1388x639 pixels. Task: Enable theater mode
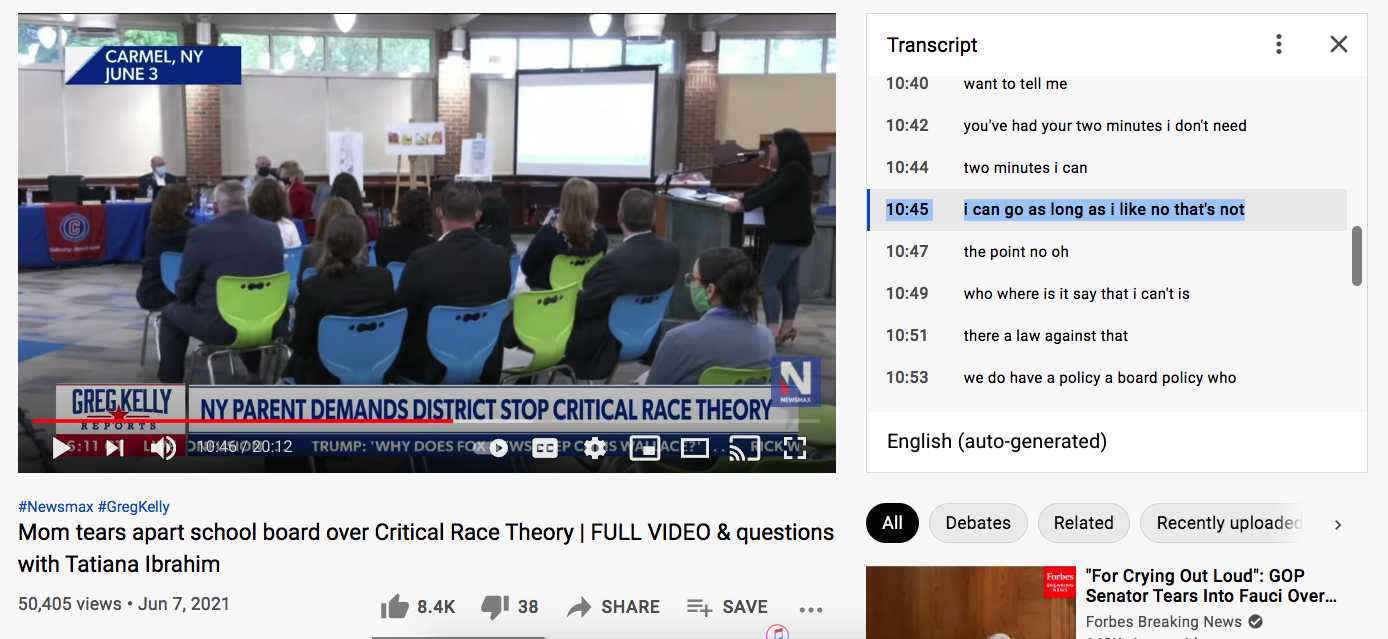(x=695, y=448)
